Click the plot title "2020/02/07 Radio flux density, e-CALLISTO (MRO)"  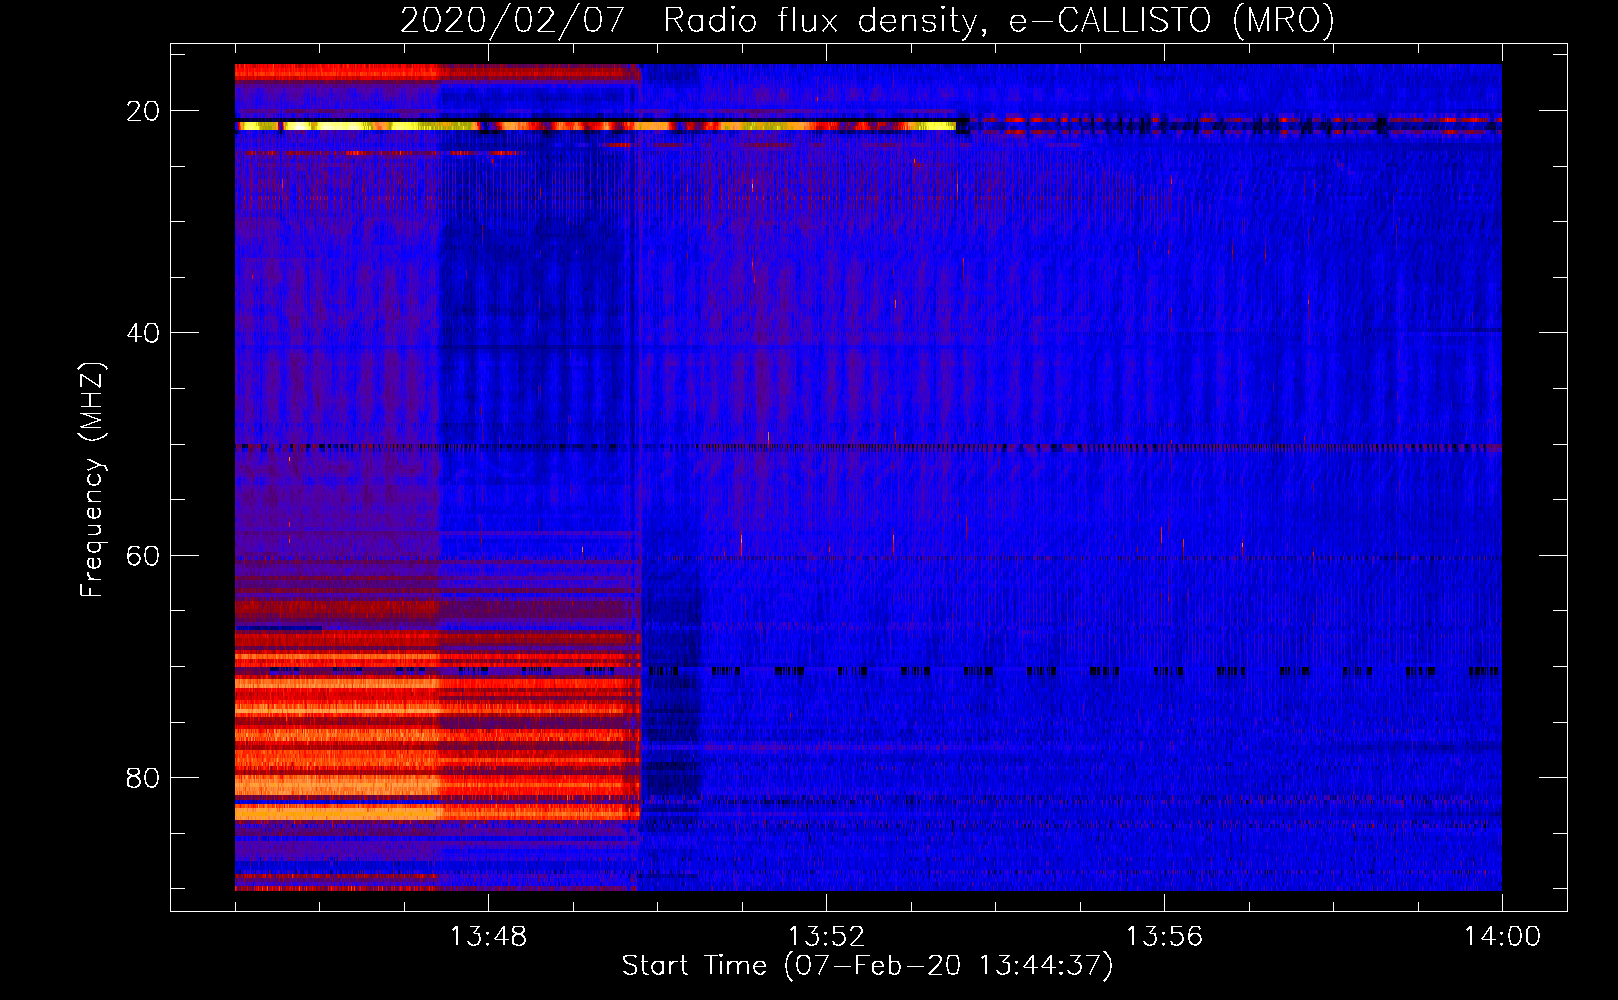coord(867,20)
